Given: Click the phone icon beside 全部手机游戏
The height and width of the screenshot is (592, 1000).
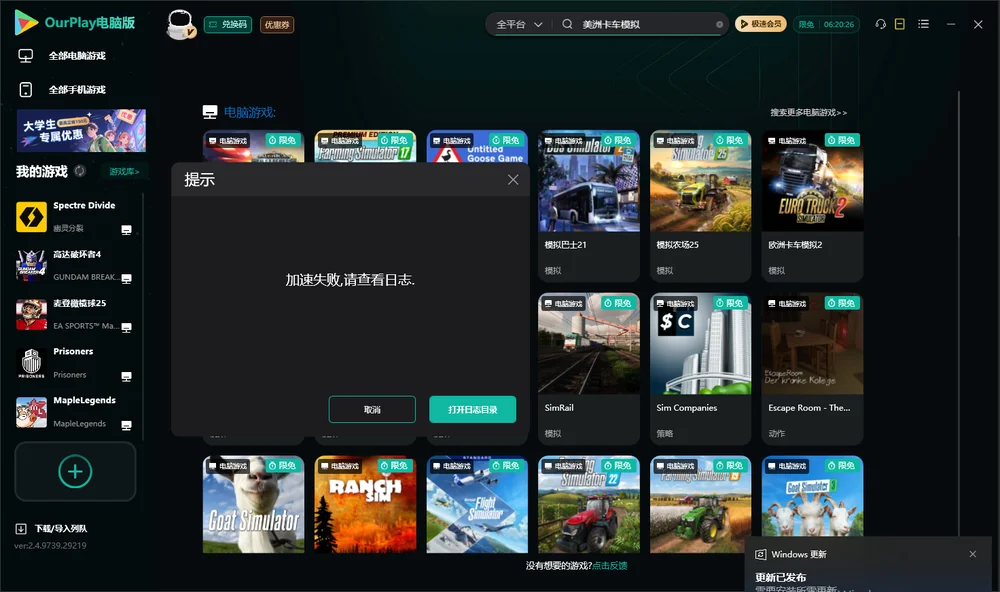Looking at the screenshot, I should pyautogui.click(x=26, y=90).
